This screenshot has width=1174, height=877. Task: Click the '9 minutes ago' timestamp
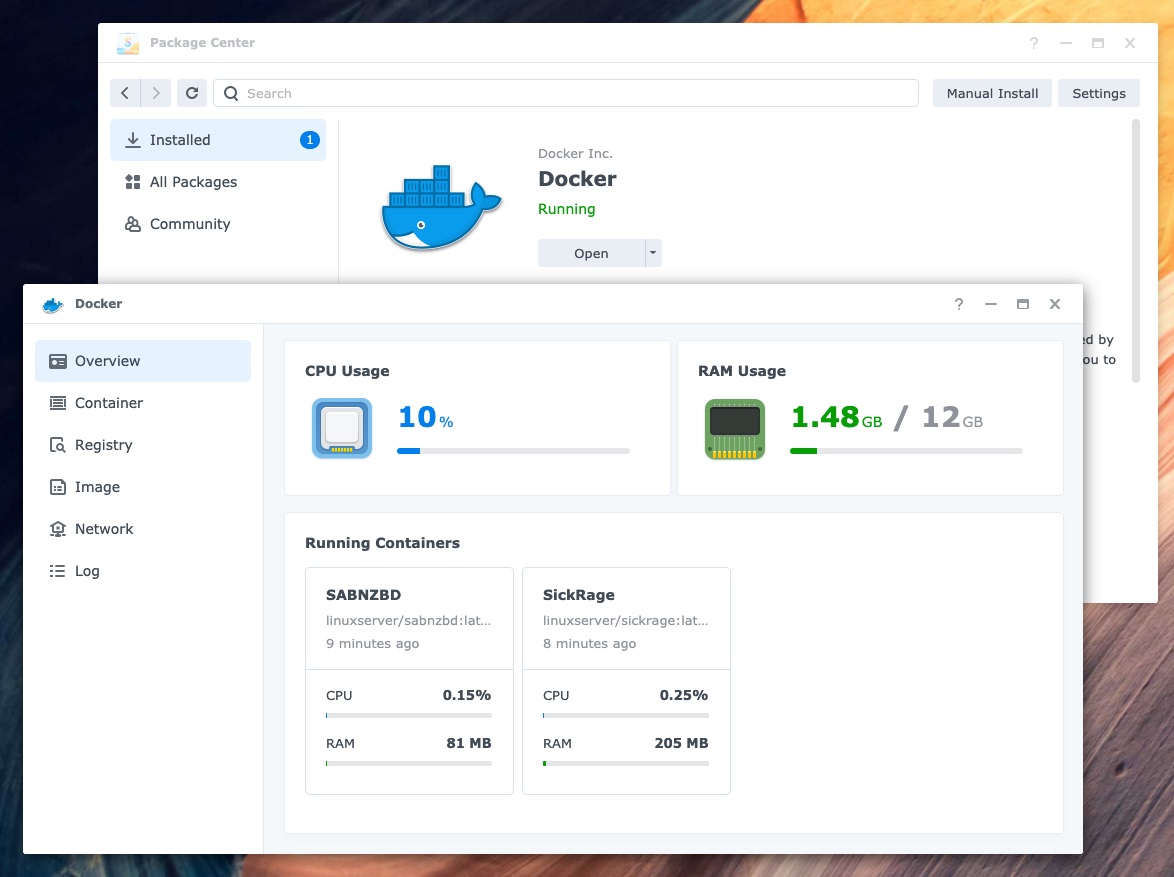[372, 643]
